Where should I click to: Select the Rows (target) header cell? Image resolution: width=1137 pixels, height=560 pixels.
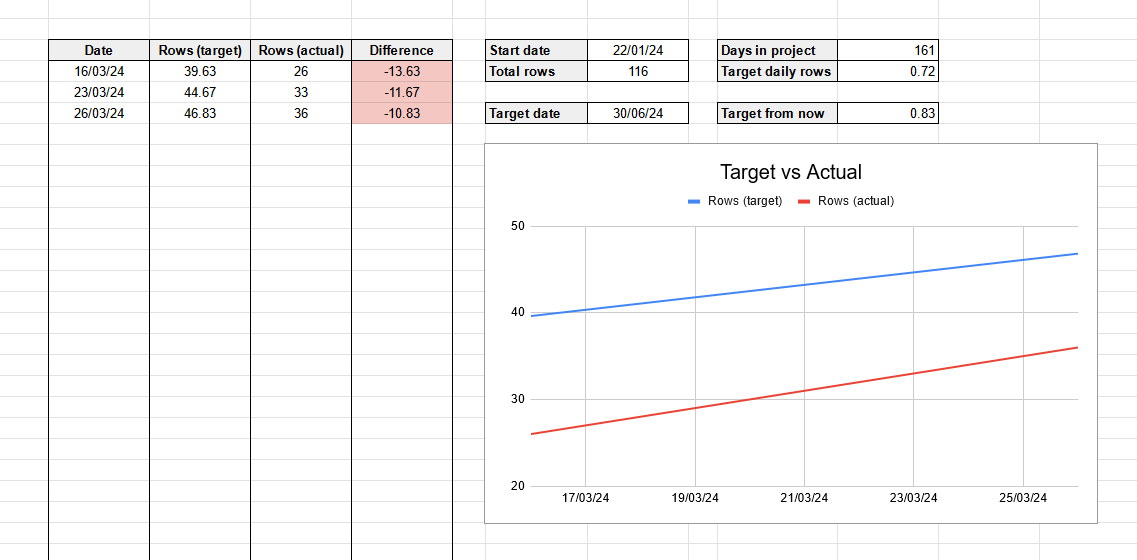click(199, 51)
